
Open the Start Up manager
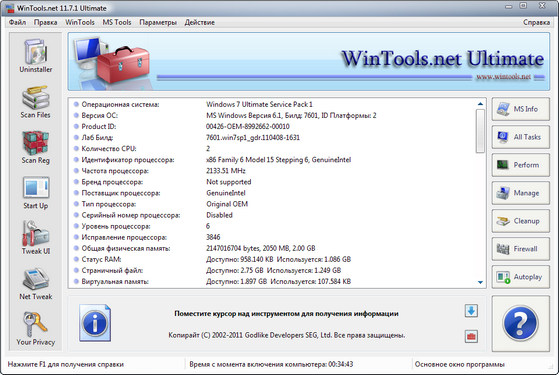[x=36, y=193]
